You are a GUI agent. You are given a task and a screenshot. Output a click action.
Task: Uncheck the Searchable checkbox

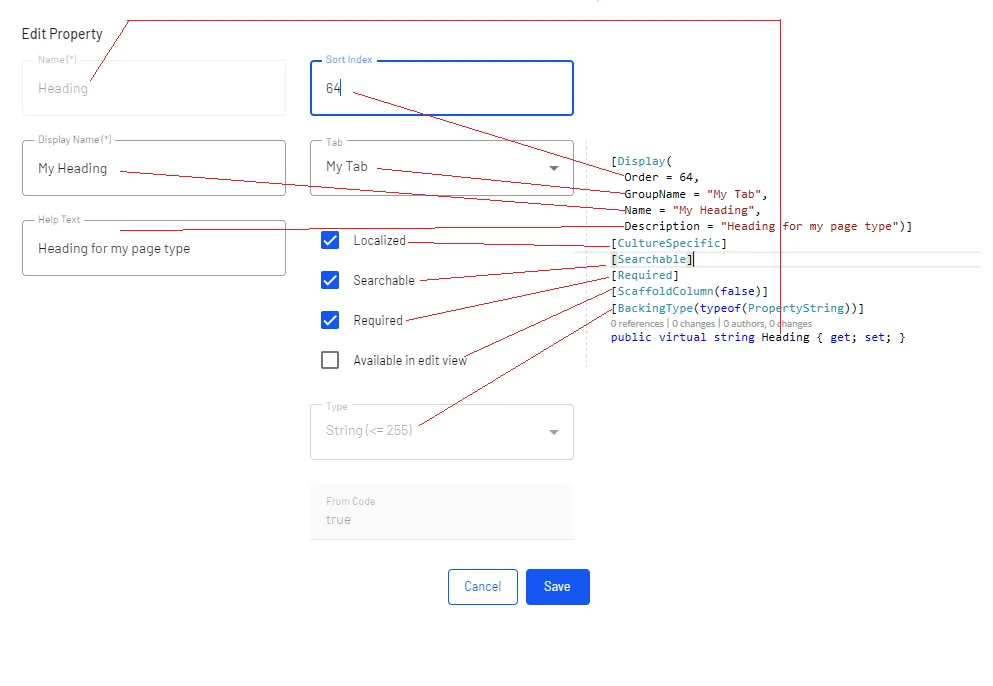click(330, 280)
